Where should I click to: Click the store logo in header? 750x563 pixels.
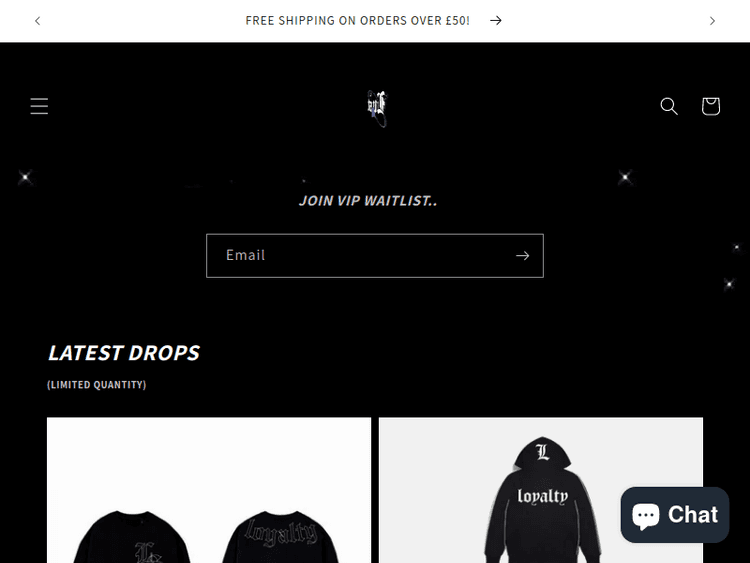376,108
